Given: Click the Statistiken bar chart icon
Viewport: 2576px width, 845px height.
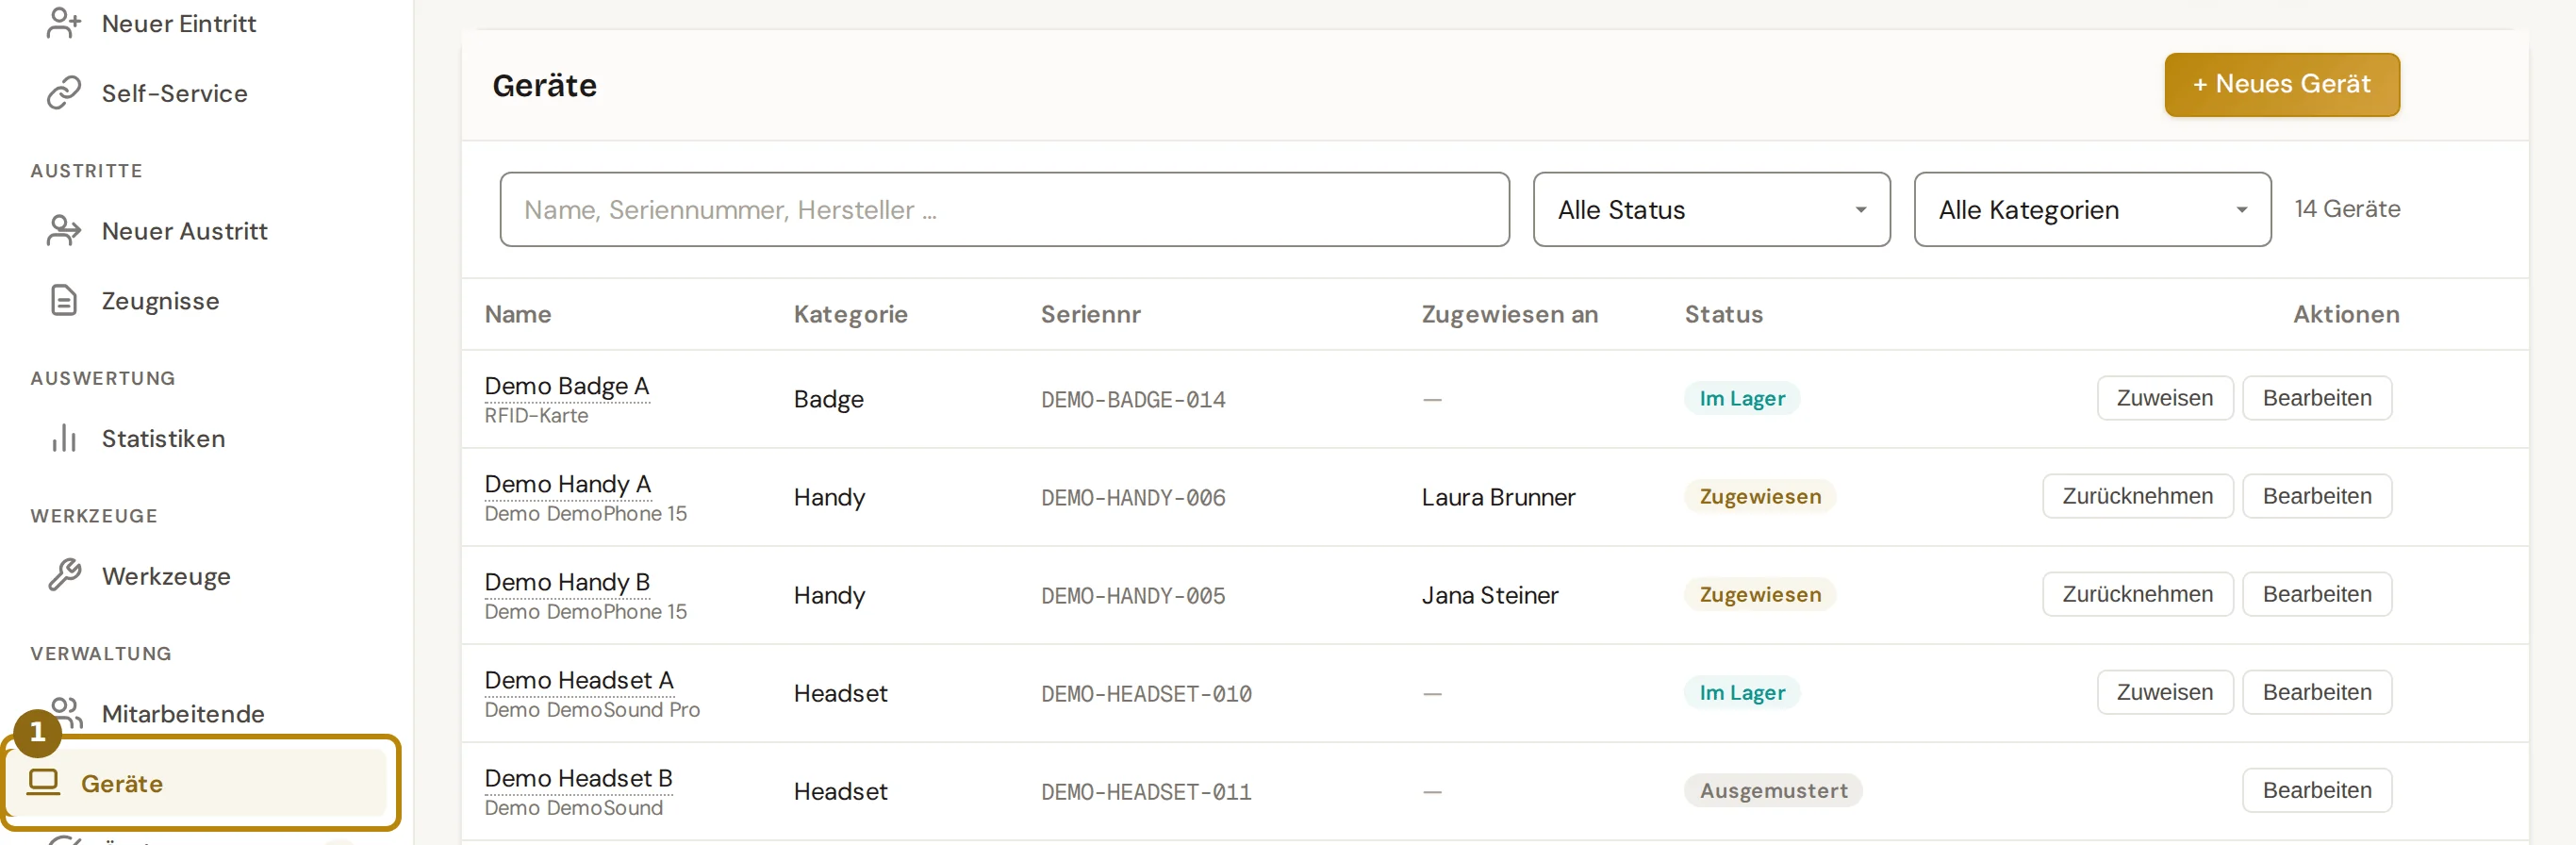Looking at the screenshot, I should [x=64, y=438].
